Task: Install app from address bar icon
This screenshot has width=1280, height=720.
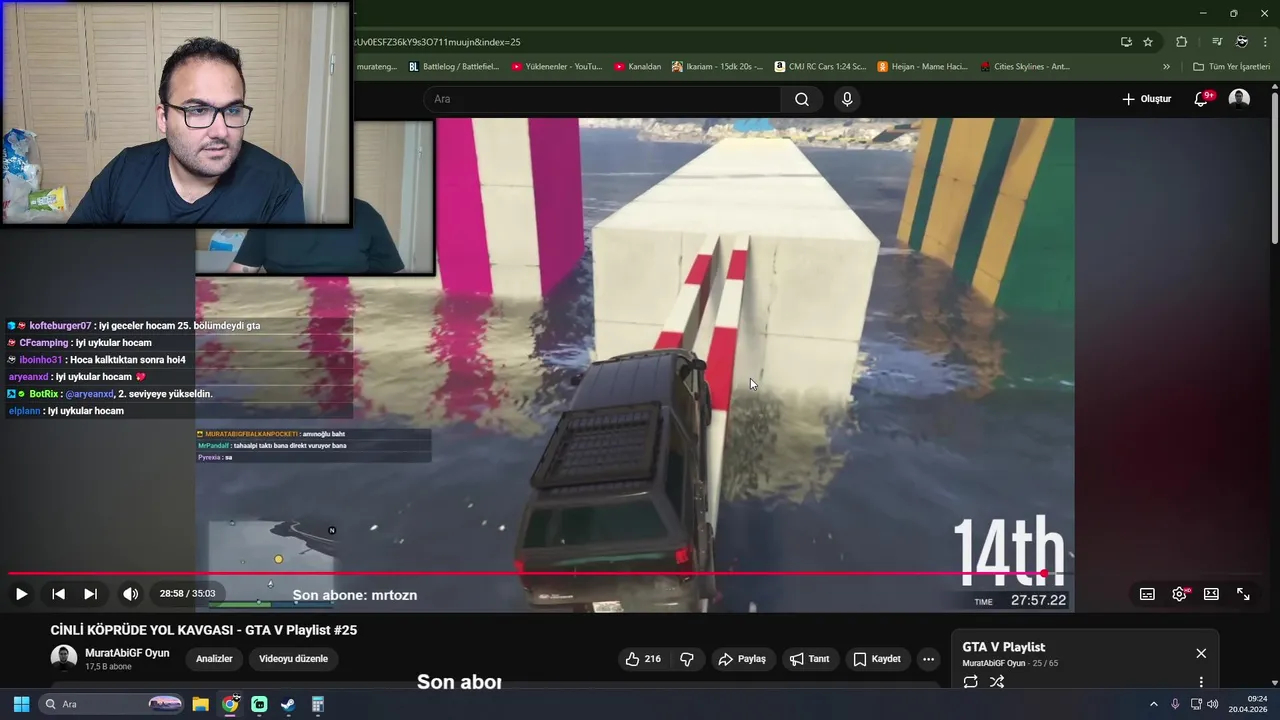Action: pyautogui.click(x=1126, y=42)
